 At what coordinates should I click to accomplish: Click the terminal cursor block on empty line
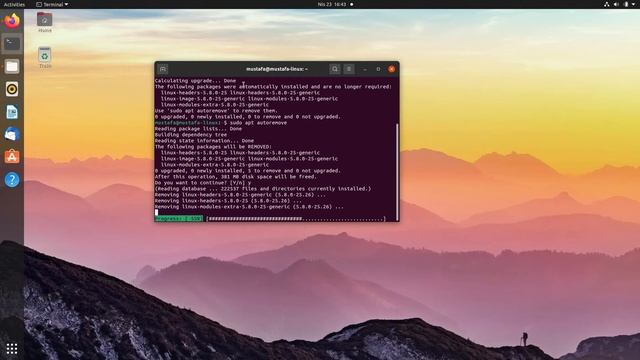156,212
